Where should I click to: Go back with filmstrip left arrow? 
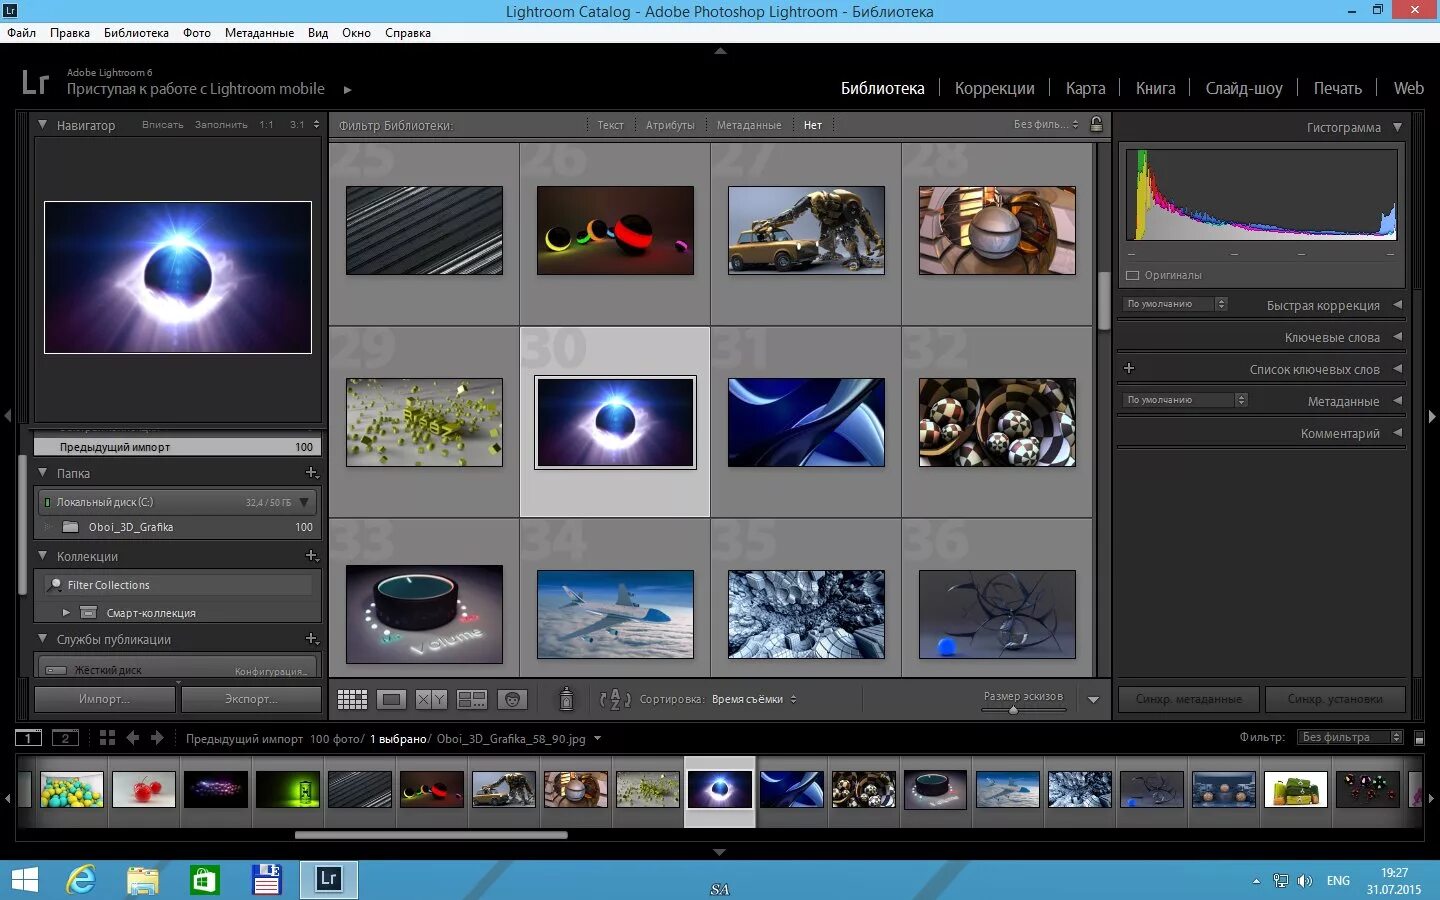click(x=132, y=738)
